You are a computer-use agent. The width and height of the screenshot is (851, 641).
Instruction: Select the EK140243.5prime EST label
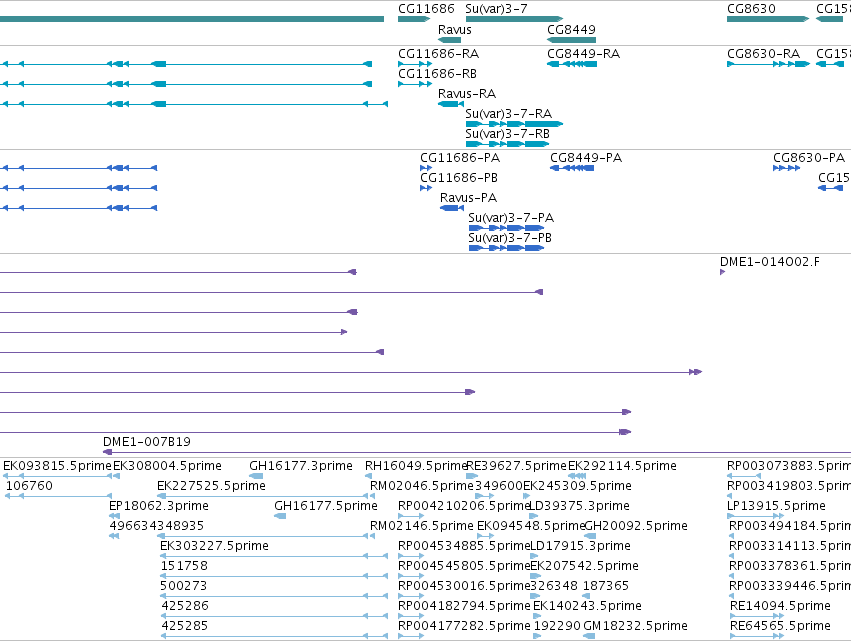(x=587, y=606)
